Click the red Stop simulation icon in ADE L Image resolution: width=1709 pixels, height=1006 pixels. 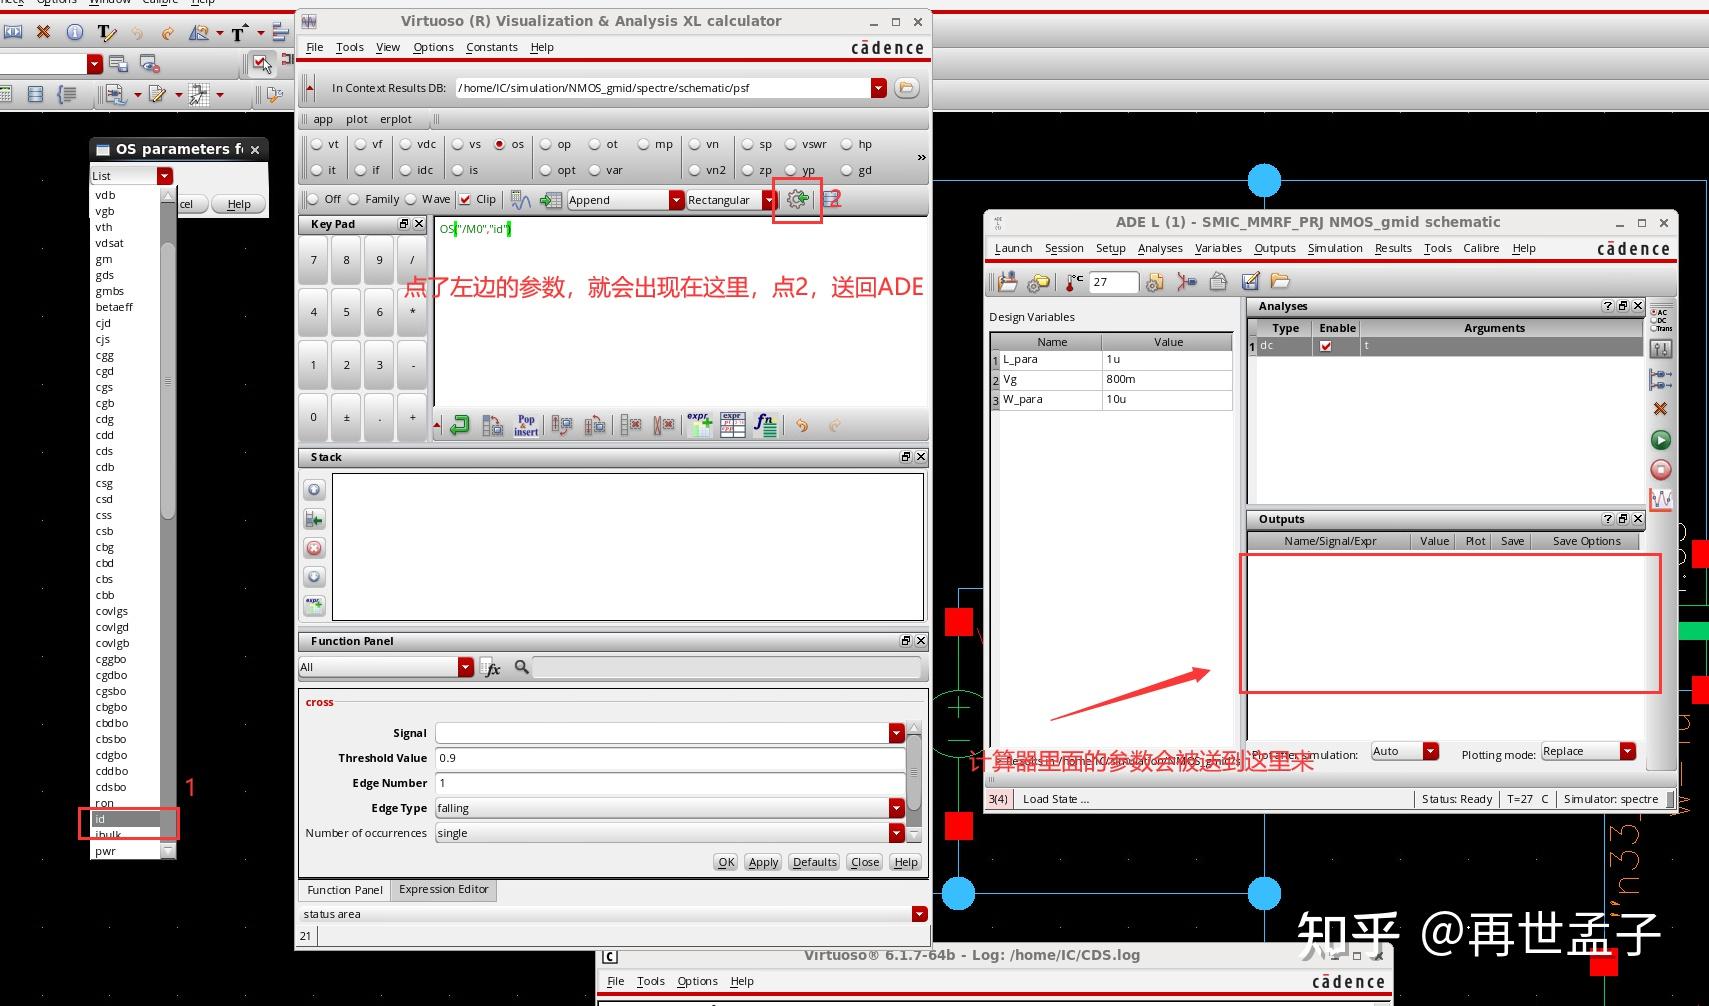[1660, 470]
